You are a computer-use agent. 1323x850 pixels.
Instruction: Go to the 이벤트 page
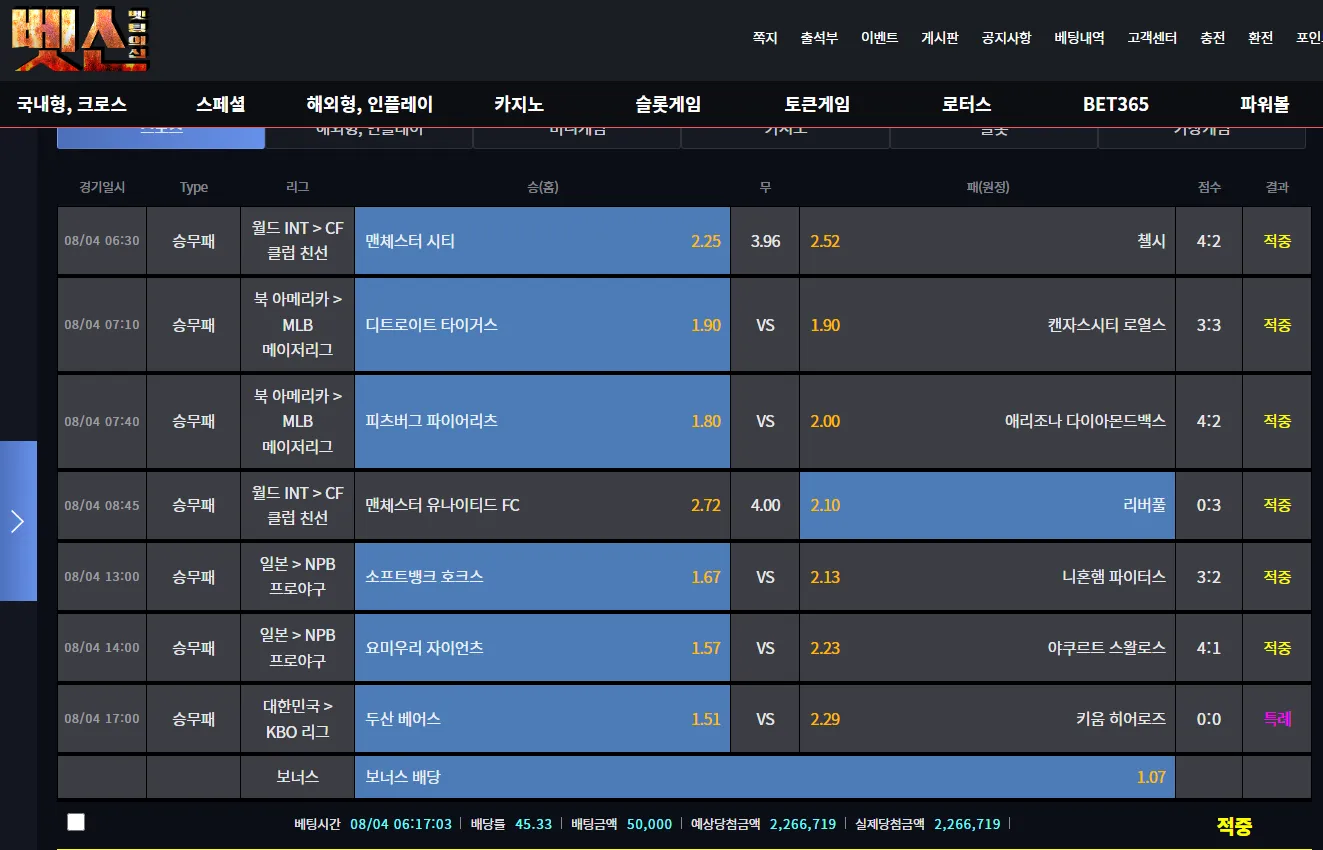click(880, 38)
